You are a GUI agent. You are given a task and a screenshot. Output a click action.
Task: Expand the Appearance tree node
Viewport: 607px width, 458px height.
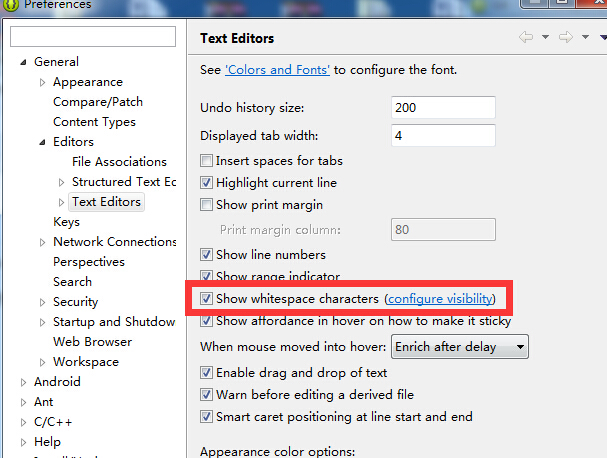point(42,82)
